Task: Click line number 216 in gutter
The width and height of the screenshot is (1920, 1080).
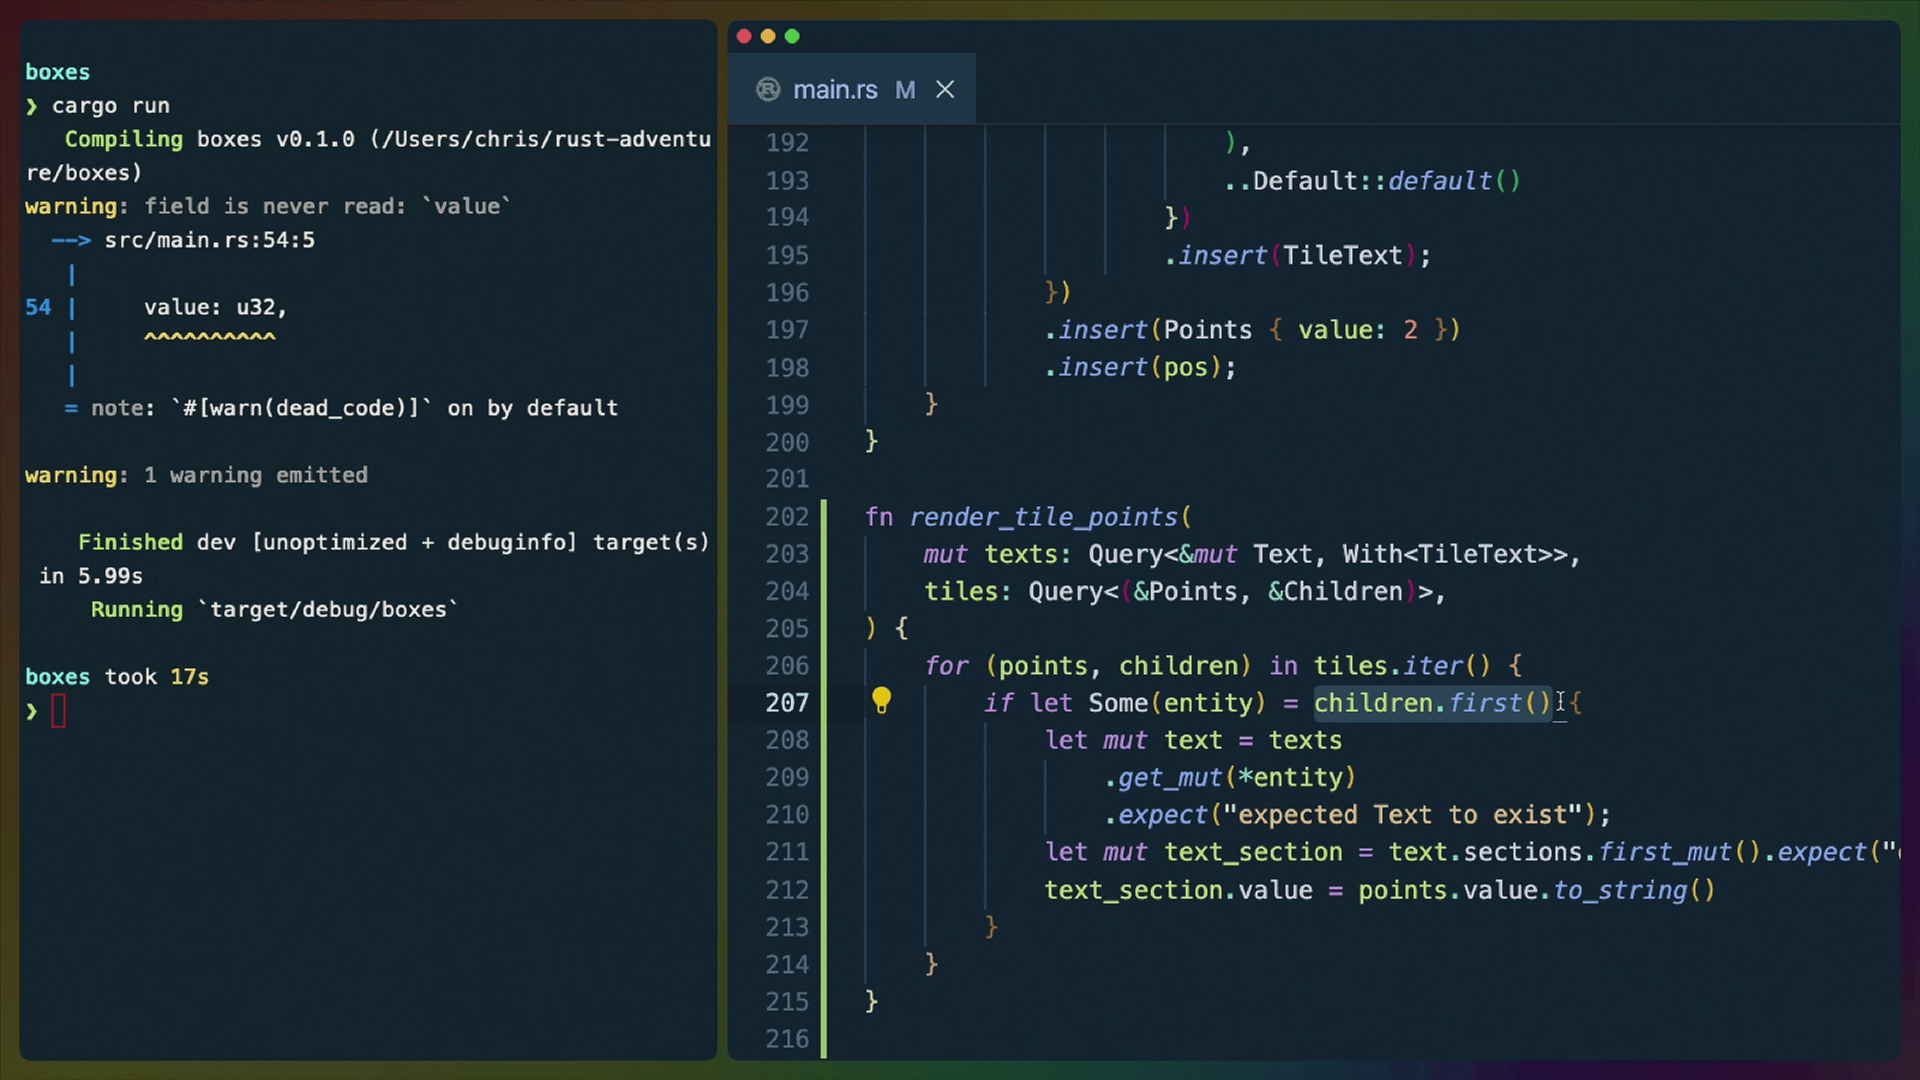Action: (787, 1039)
